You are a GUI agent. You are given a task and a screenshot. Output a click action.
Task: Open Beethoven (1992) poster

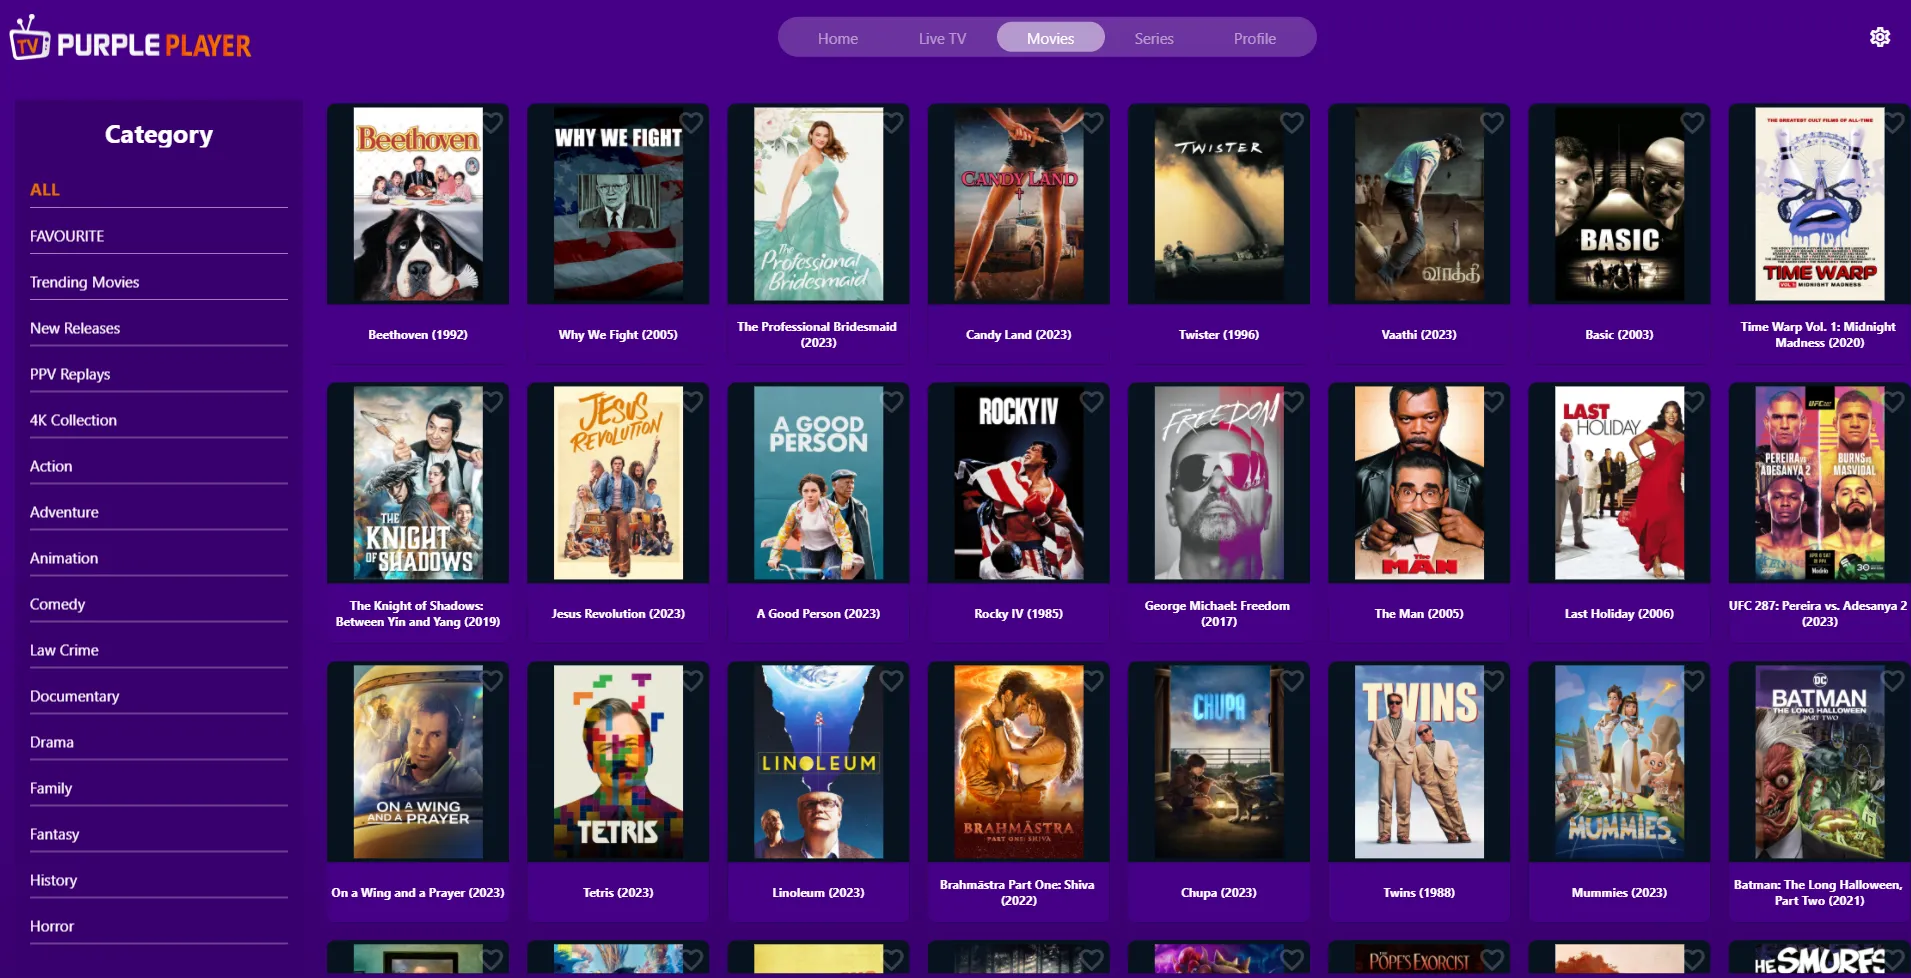click(x=418, y=204)
